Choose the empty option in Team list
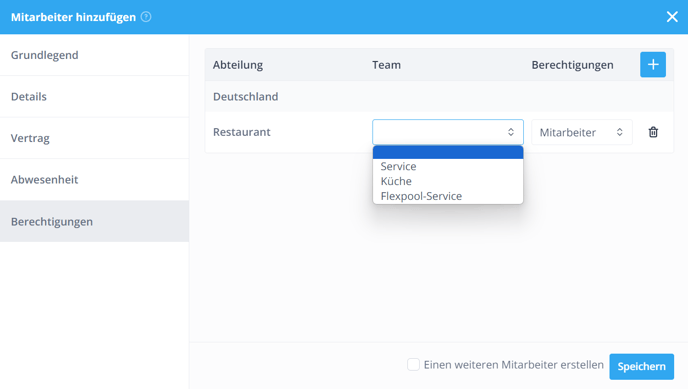The height and width of the screenshot is (389, 688). pos(448,152)
